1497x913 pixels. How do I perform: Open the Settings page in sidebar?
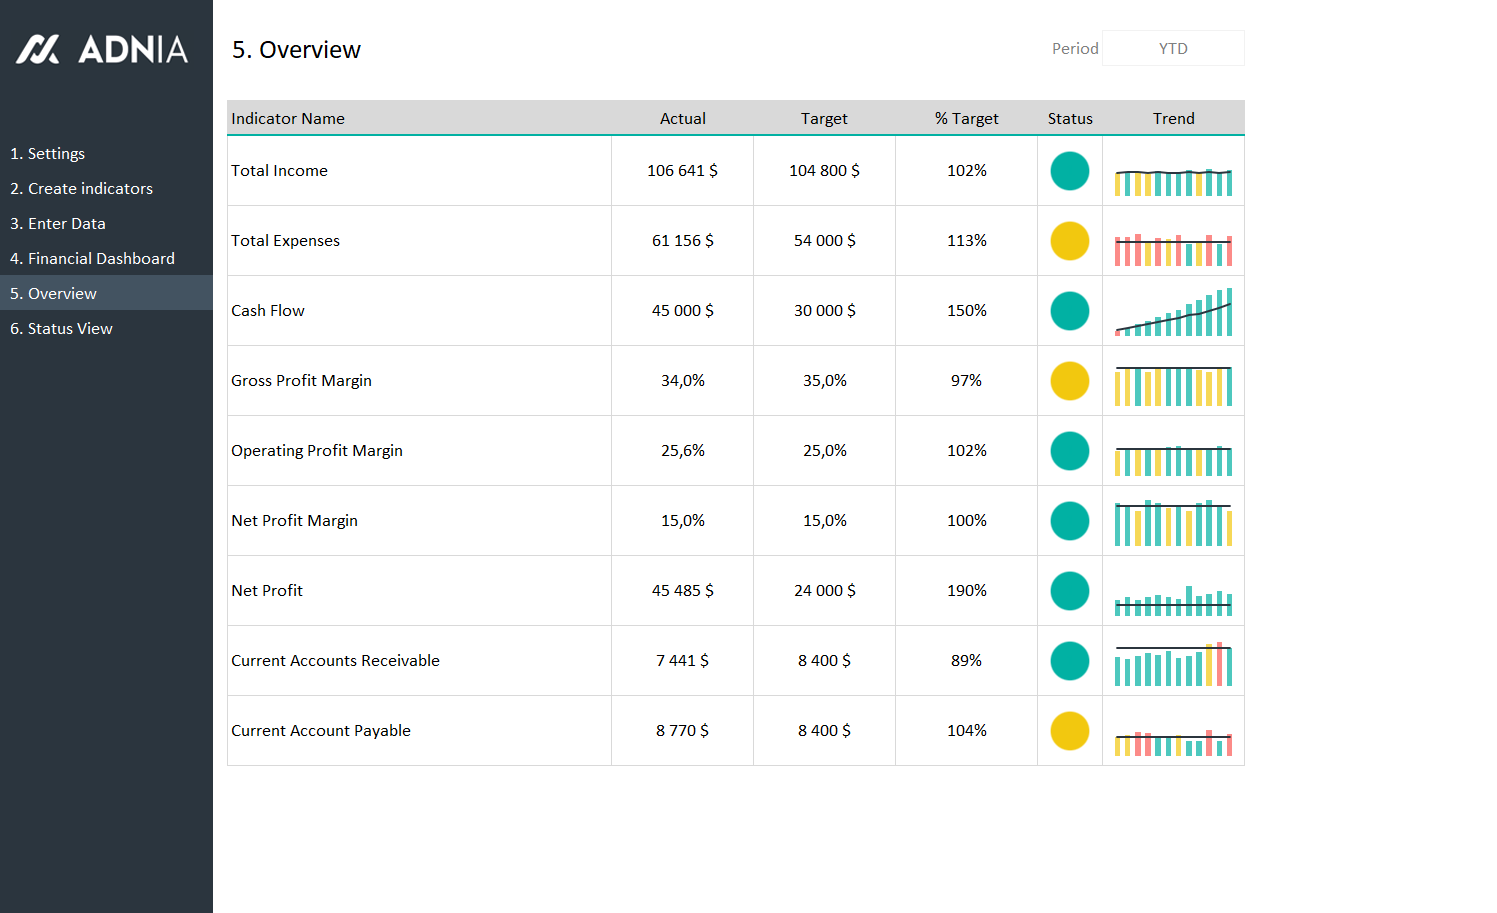pyautogui.click(x=47, y=153)
